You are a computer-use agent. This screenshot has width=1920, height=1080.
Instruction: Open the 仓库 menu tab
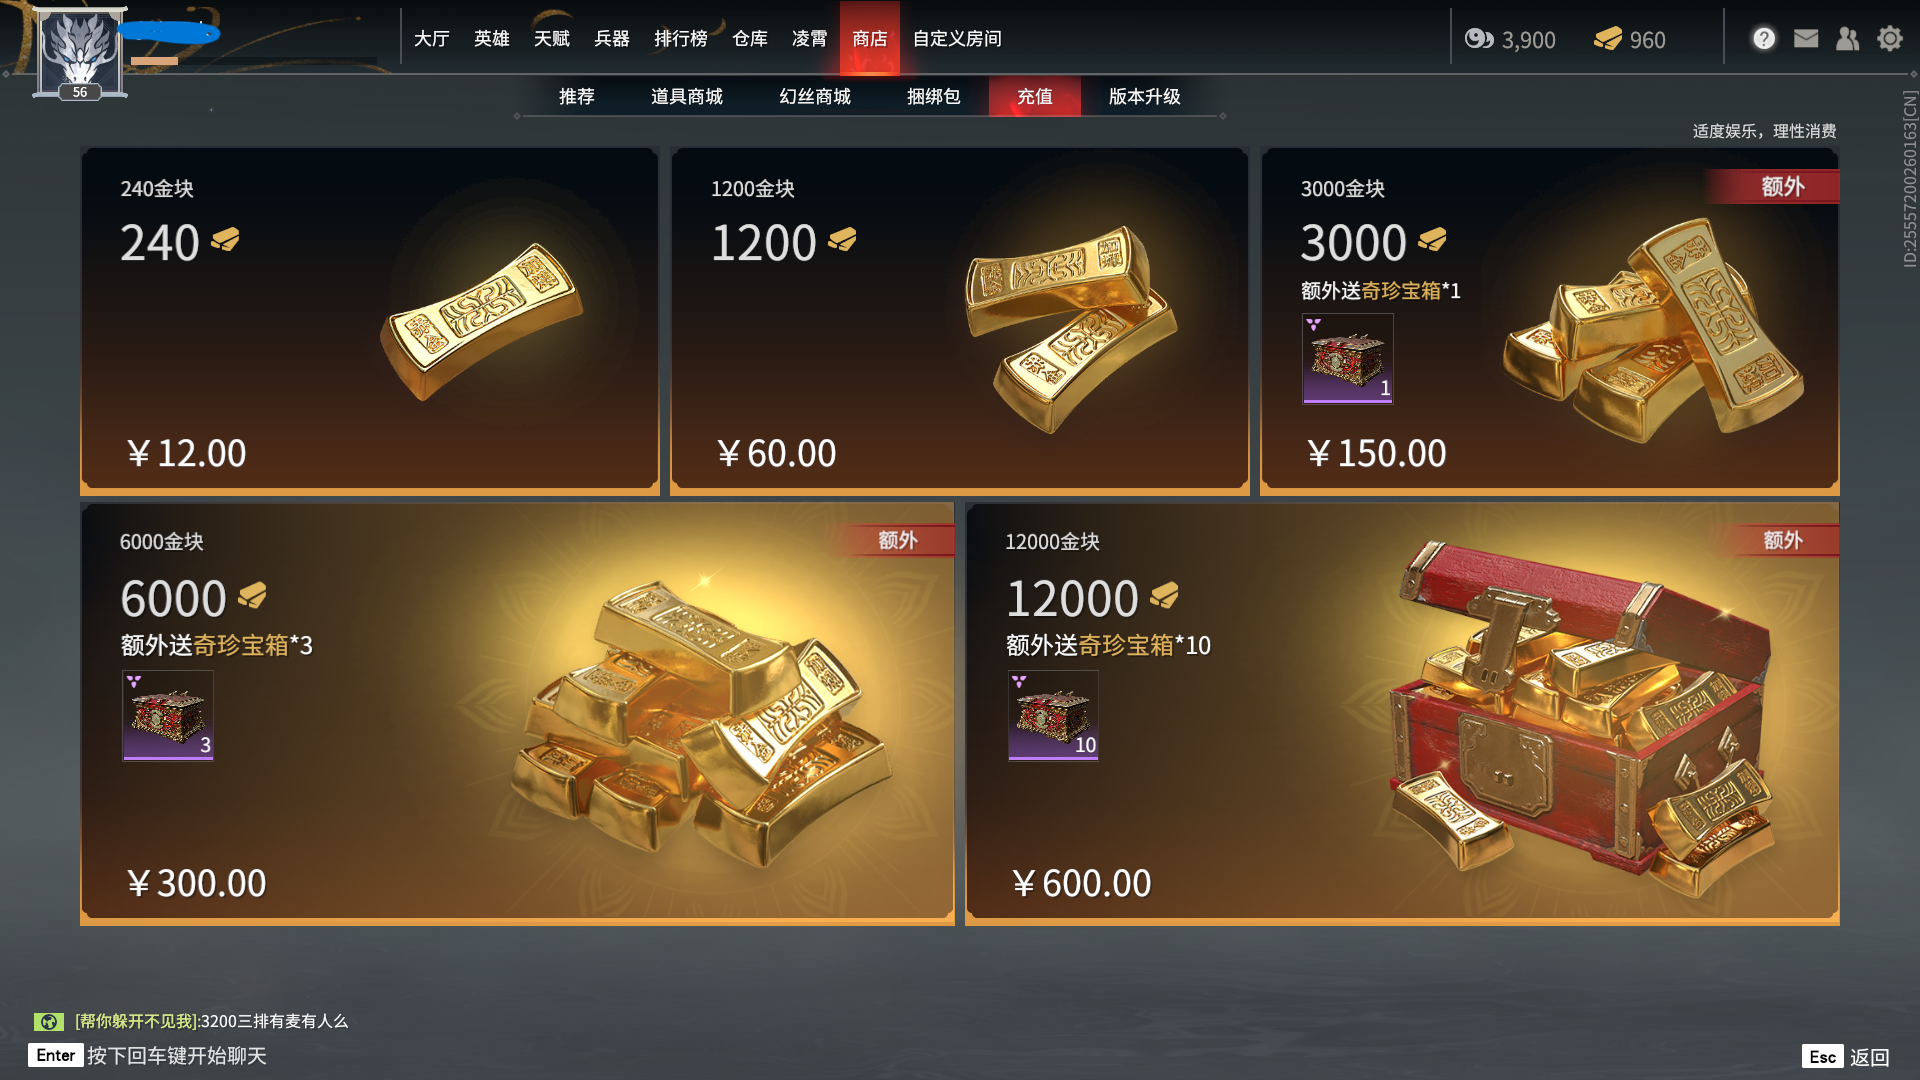coord(750,38)
